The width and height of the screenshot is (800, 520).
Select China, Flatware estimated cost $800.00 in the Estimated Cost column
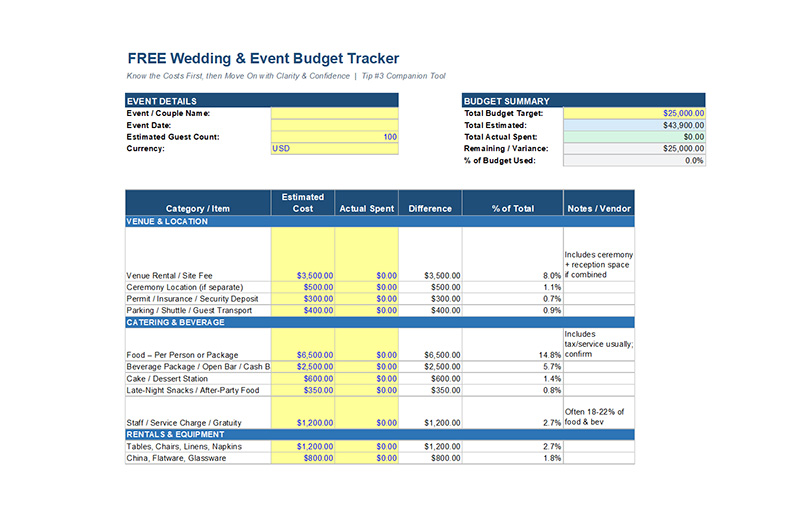pos(303,458)
